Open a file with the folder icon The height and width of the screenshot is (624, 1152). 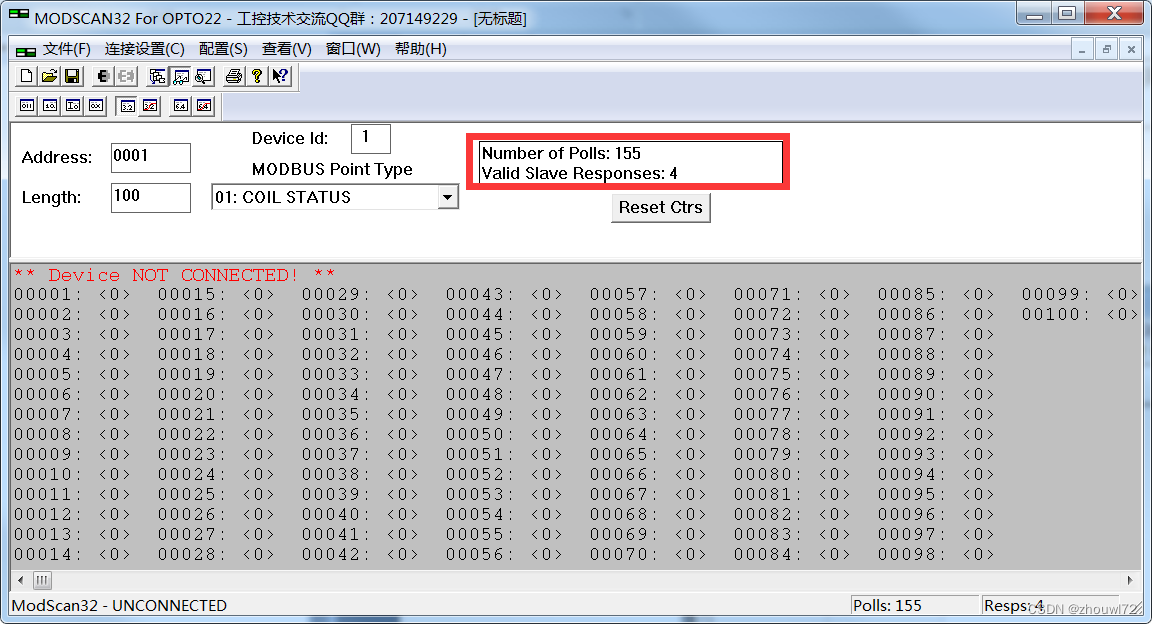(x=49, y=76)
